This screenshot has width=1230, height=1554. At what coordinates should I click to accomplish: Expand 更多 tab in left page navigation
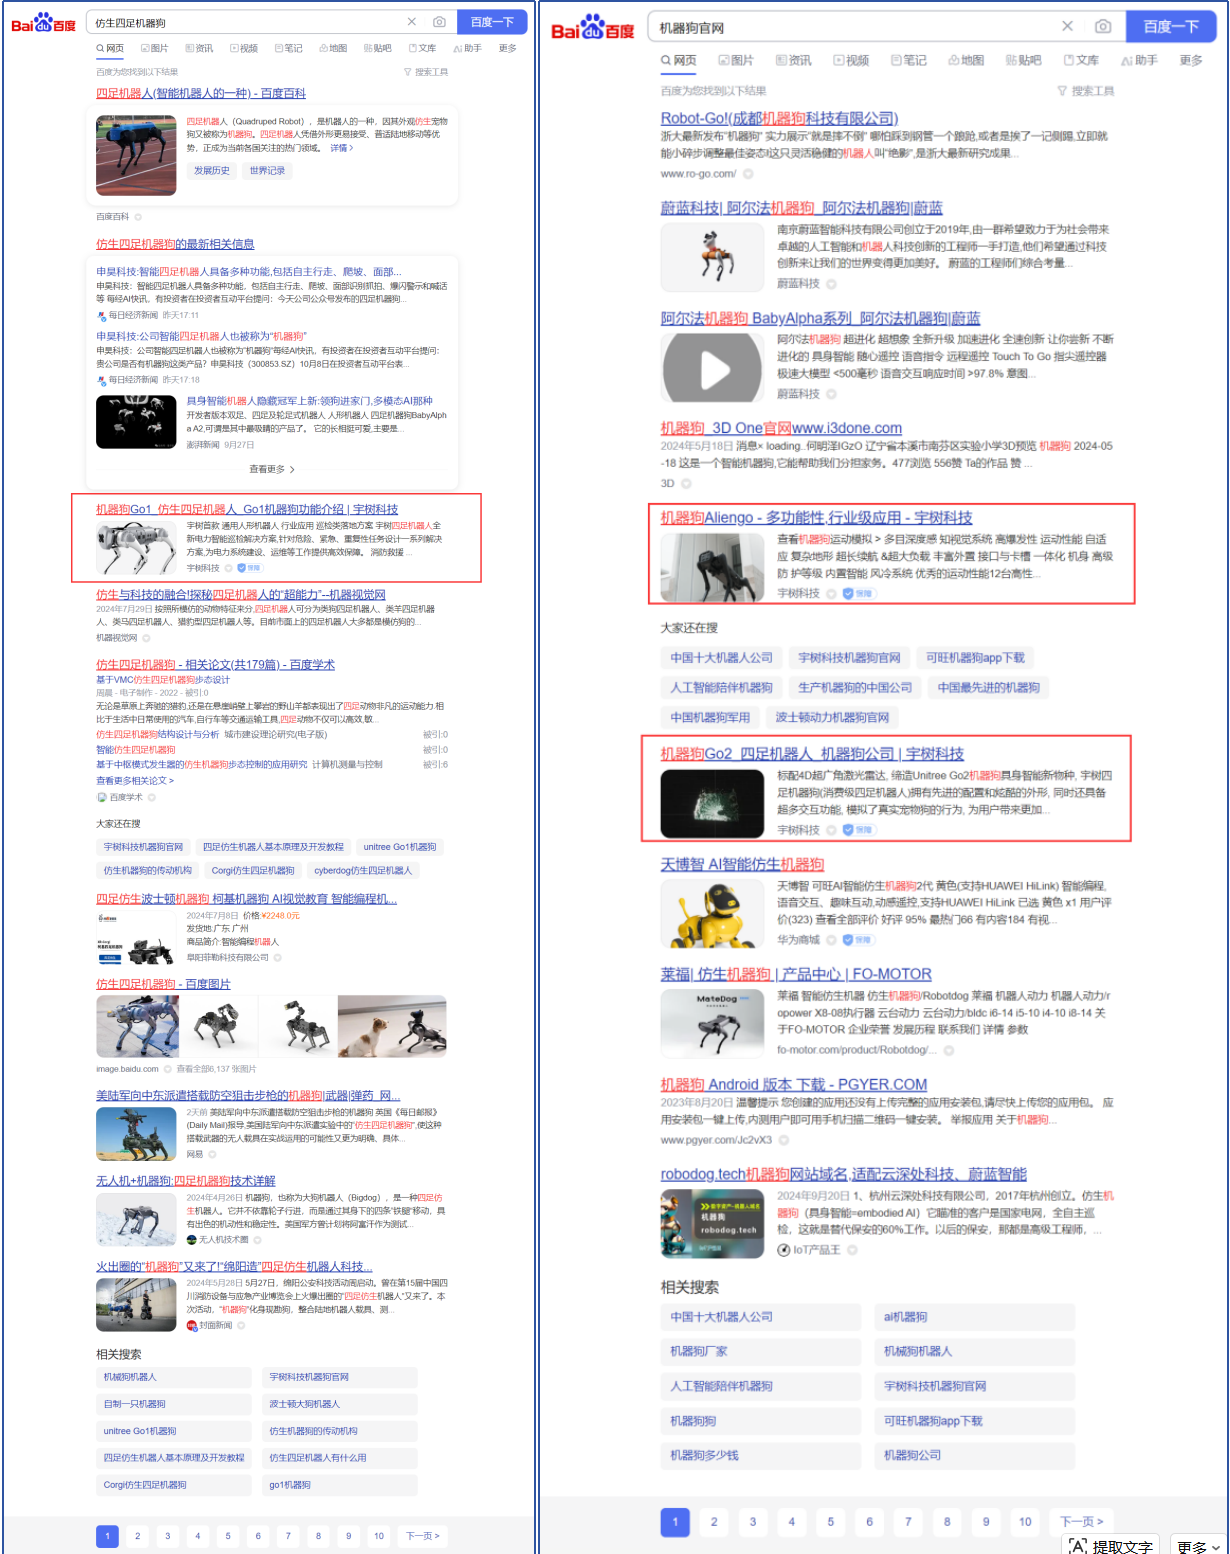coord(508,48)
